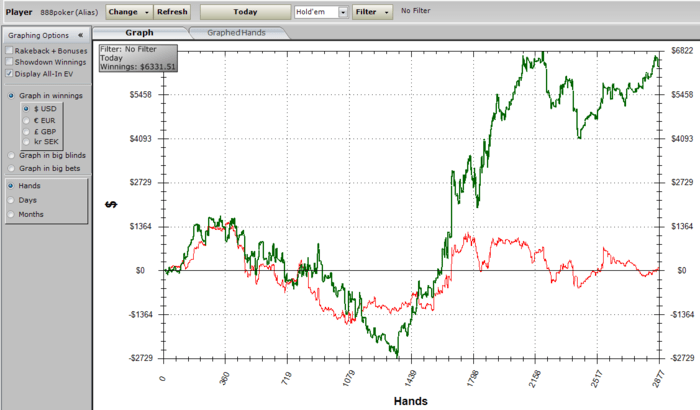Viewport: 700px width, 410px height.
Task: Select kr SEK currency
Action: 26,142
